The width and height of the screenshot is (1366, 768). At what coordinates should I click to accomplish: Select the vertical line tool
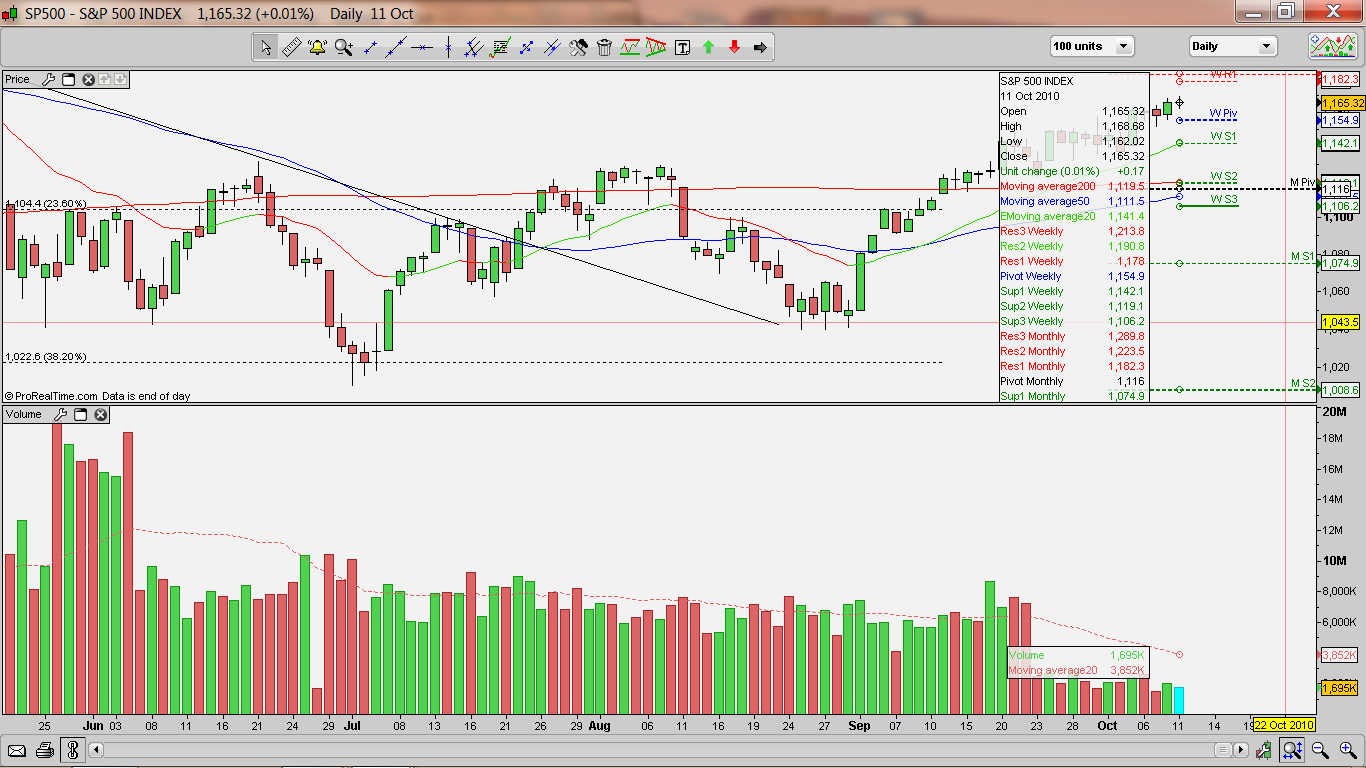click(x=448, y=47)
